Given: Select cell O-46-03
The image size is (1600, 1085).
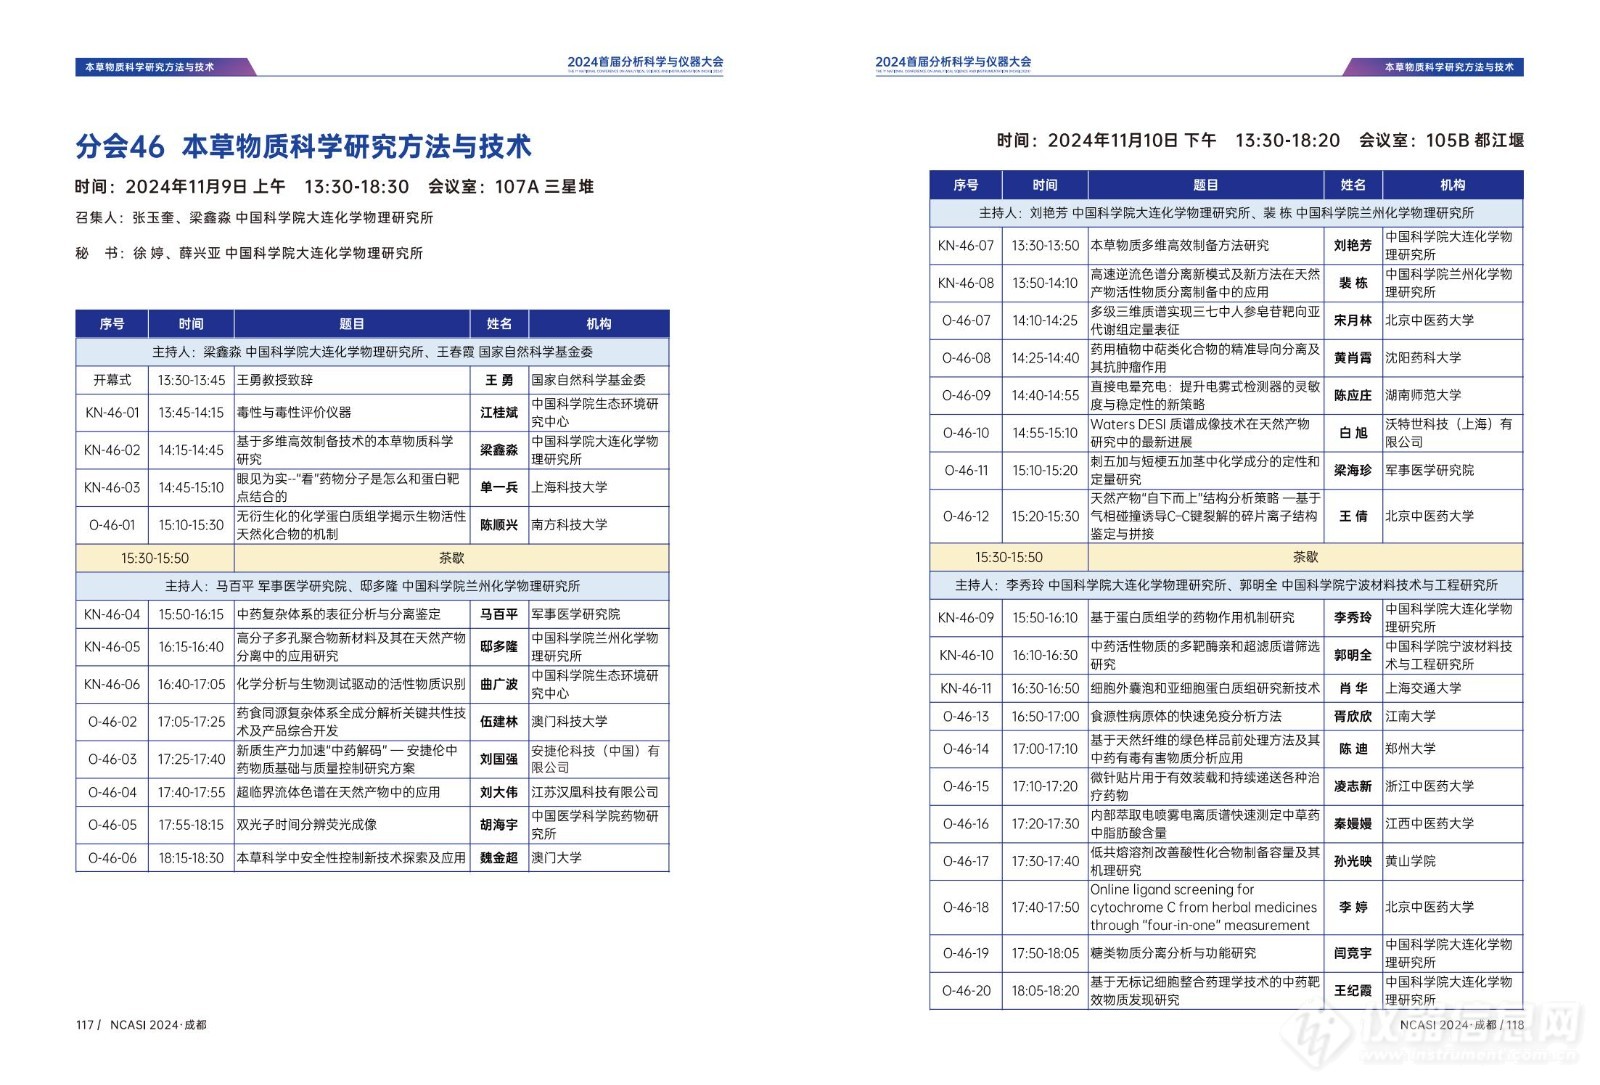Looking at the screenshot, I should tap(112, 759).
